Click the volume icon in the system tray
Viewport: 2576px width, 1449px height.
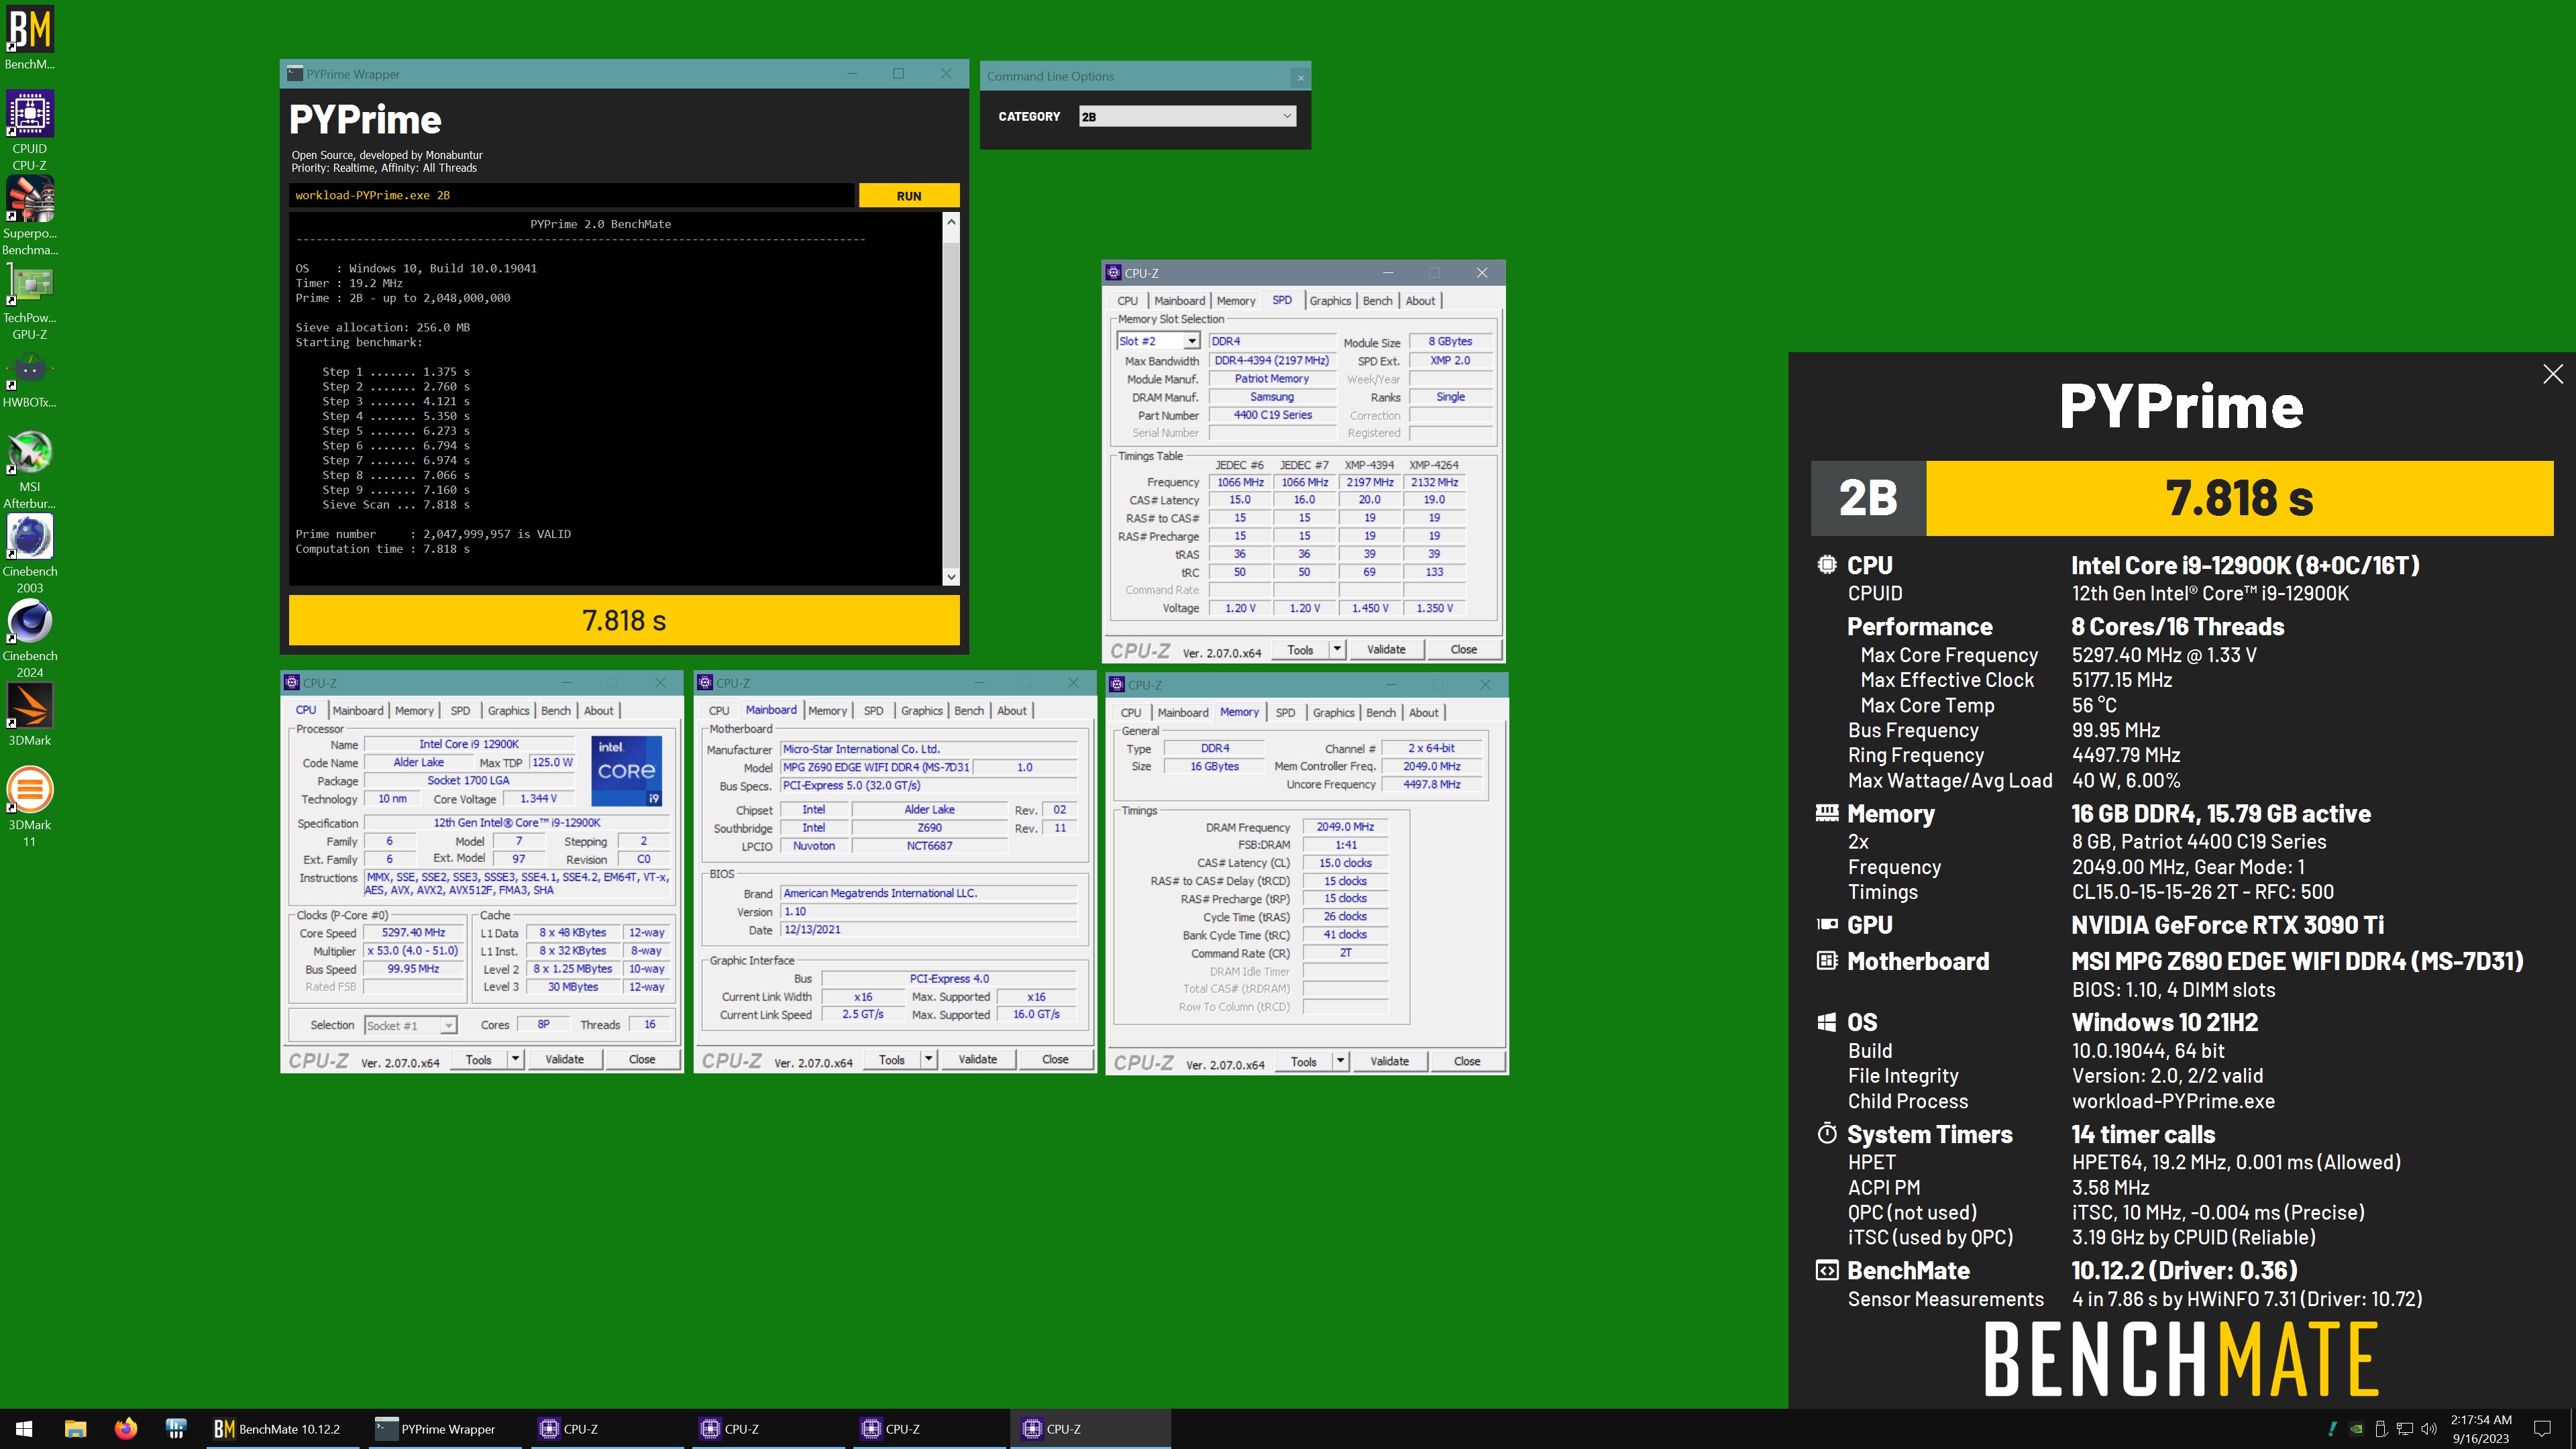pyautogui.click(x=2428, y=1429)
